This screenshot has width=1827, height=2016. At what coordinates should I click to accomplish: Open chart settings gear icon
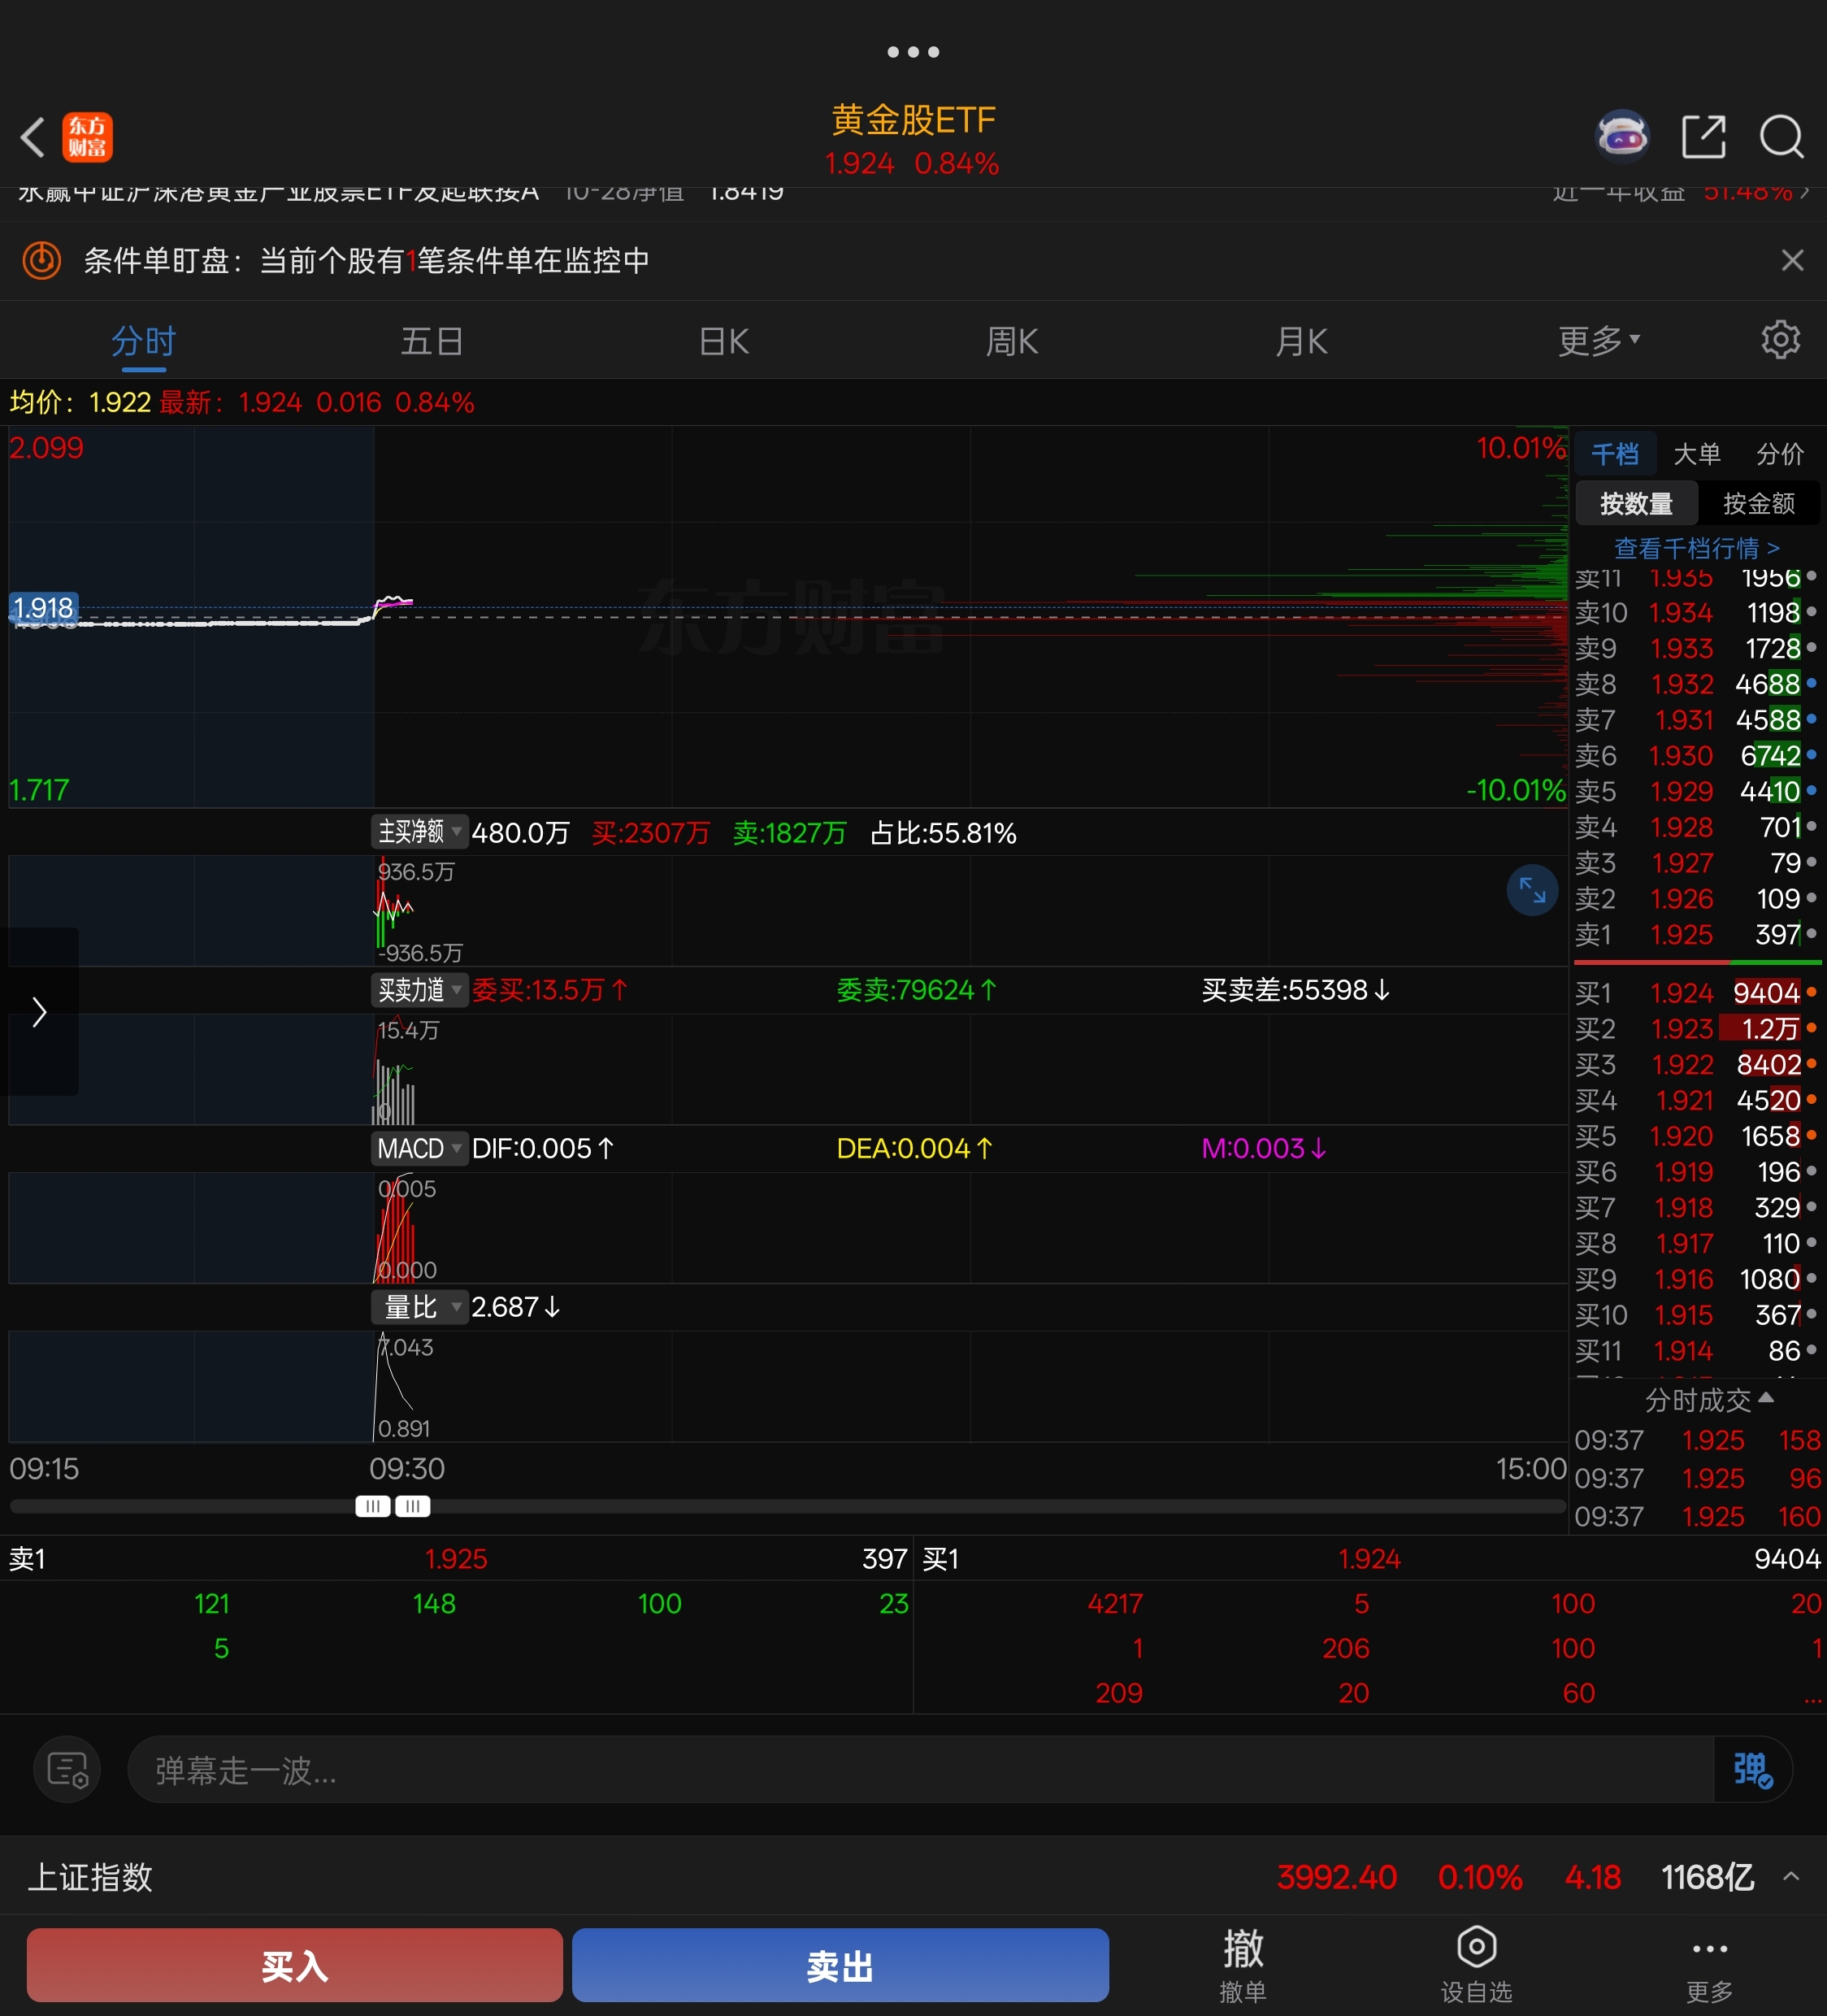(1780, 340)
